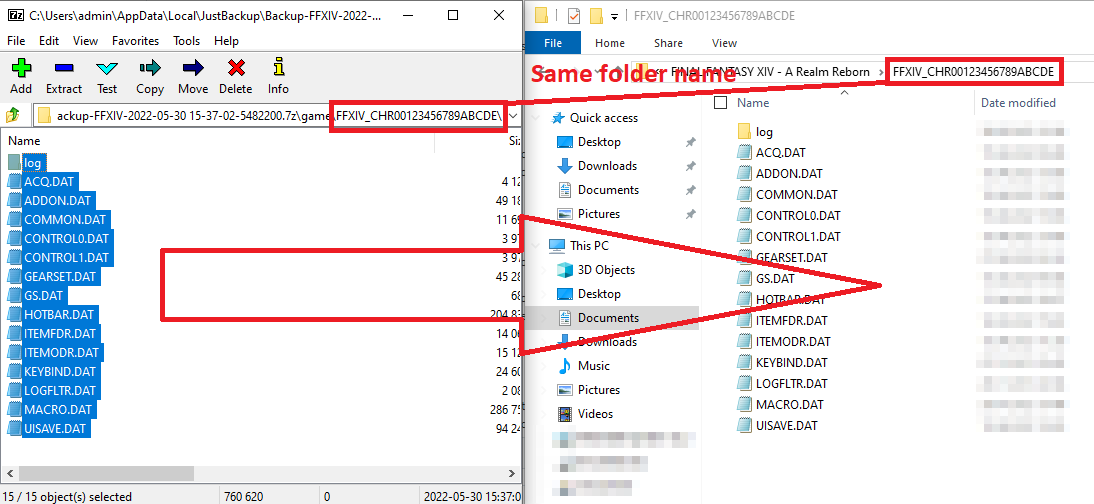
Task: Open the Favorites menu in 7-Zip
Action: [x=135, y=41]
